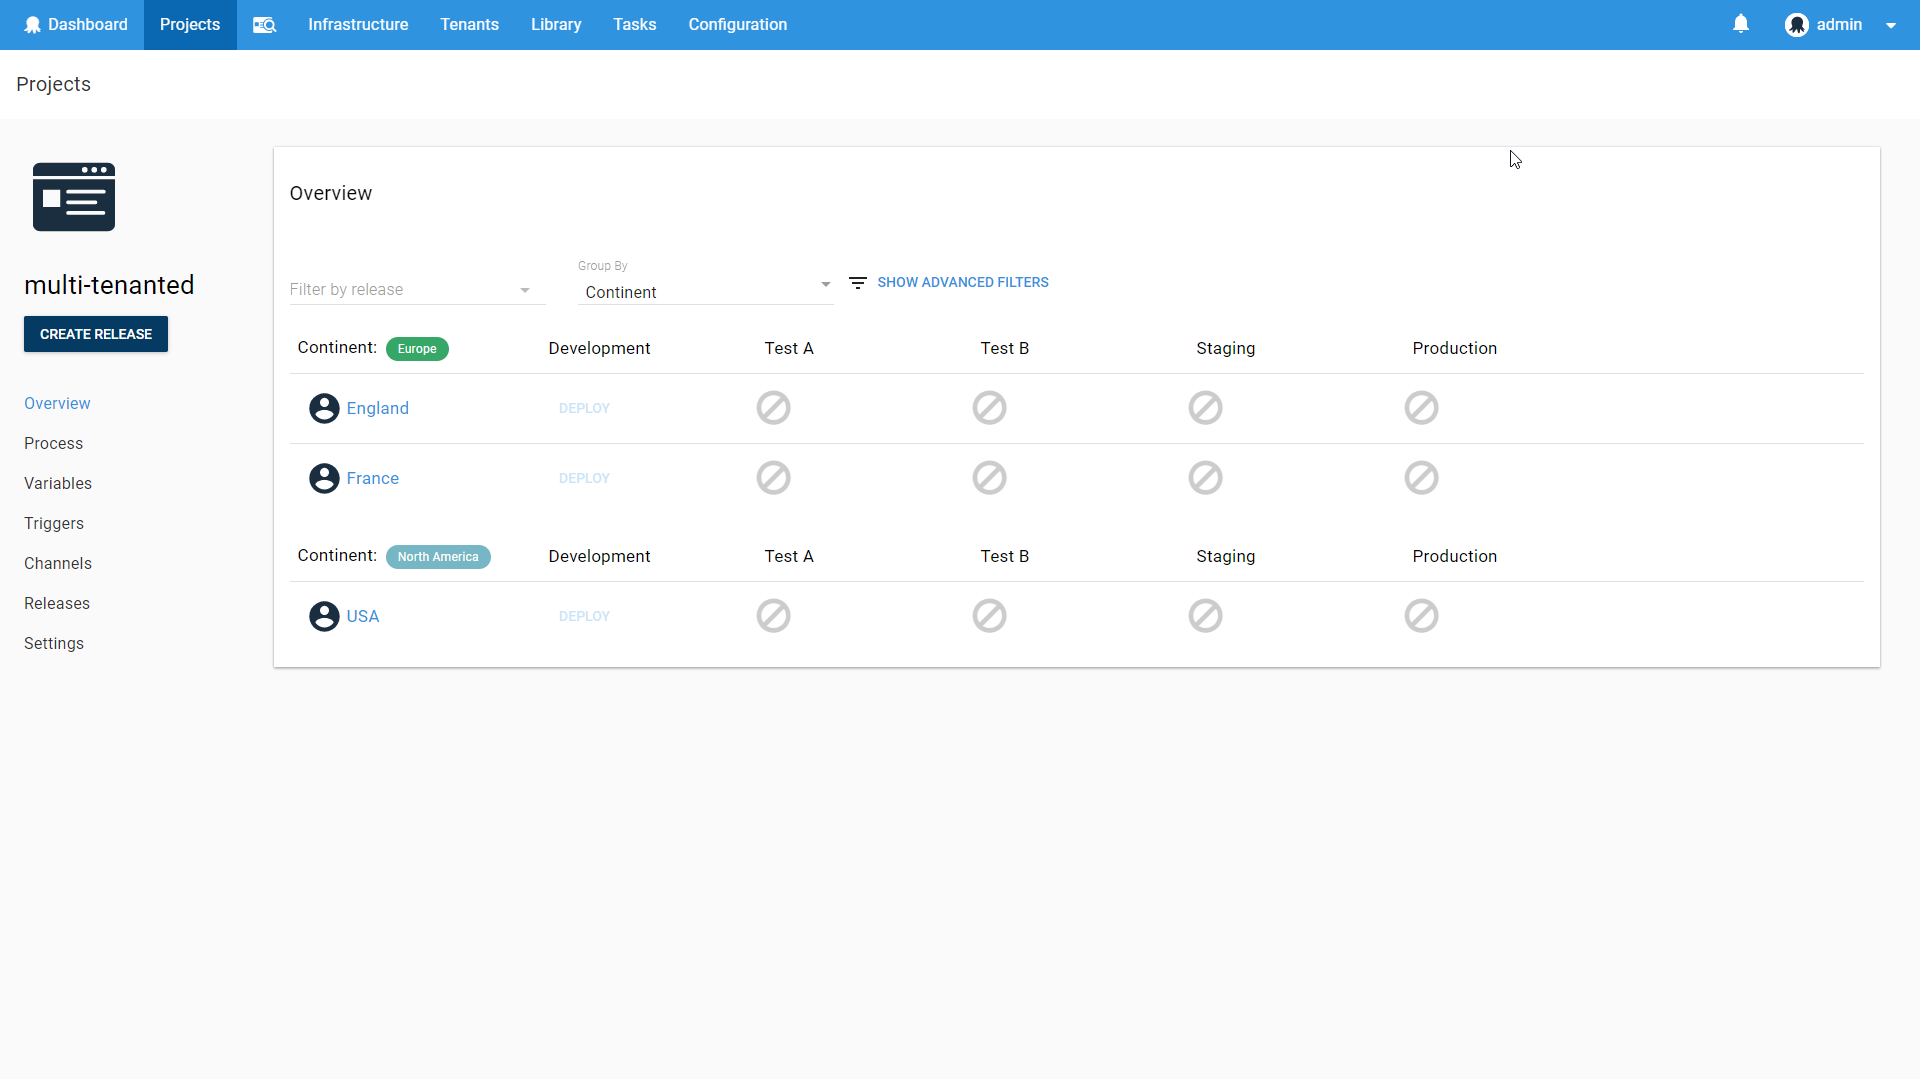Click the SHOW ADVANCED FILTERS link

(963, 282)
